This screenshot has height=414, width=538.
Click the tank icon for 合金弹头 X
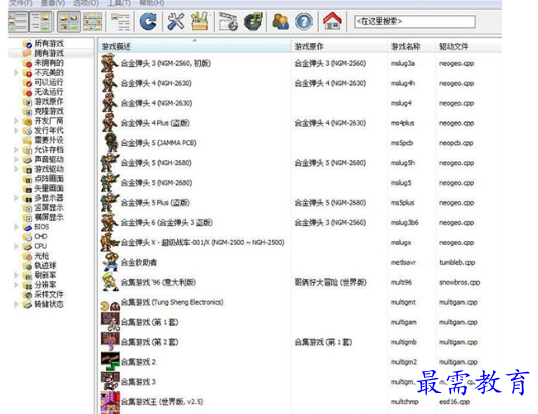110,242
